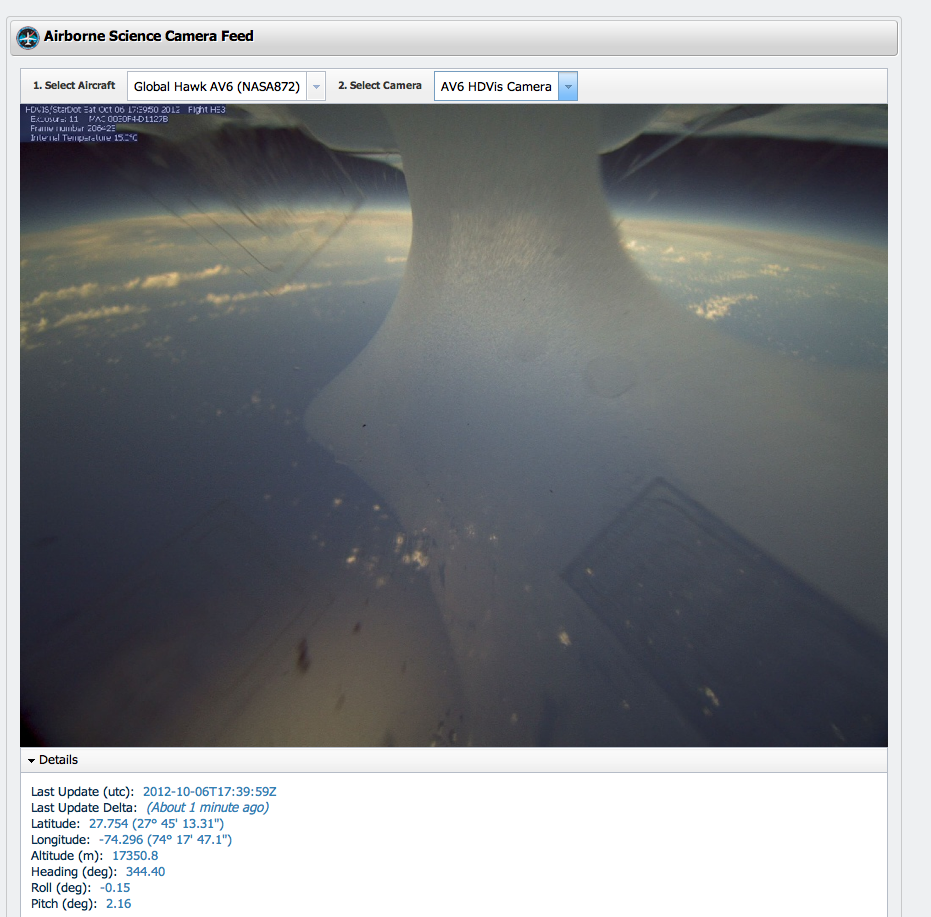Open the aircraft dropdown arrow
The width and height of the screenshot is (931, 917).
pyautogui.click(x=316, y=87)
